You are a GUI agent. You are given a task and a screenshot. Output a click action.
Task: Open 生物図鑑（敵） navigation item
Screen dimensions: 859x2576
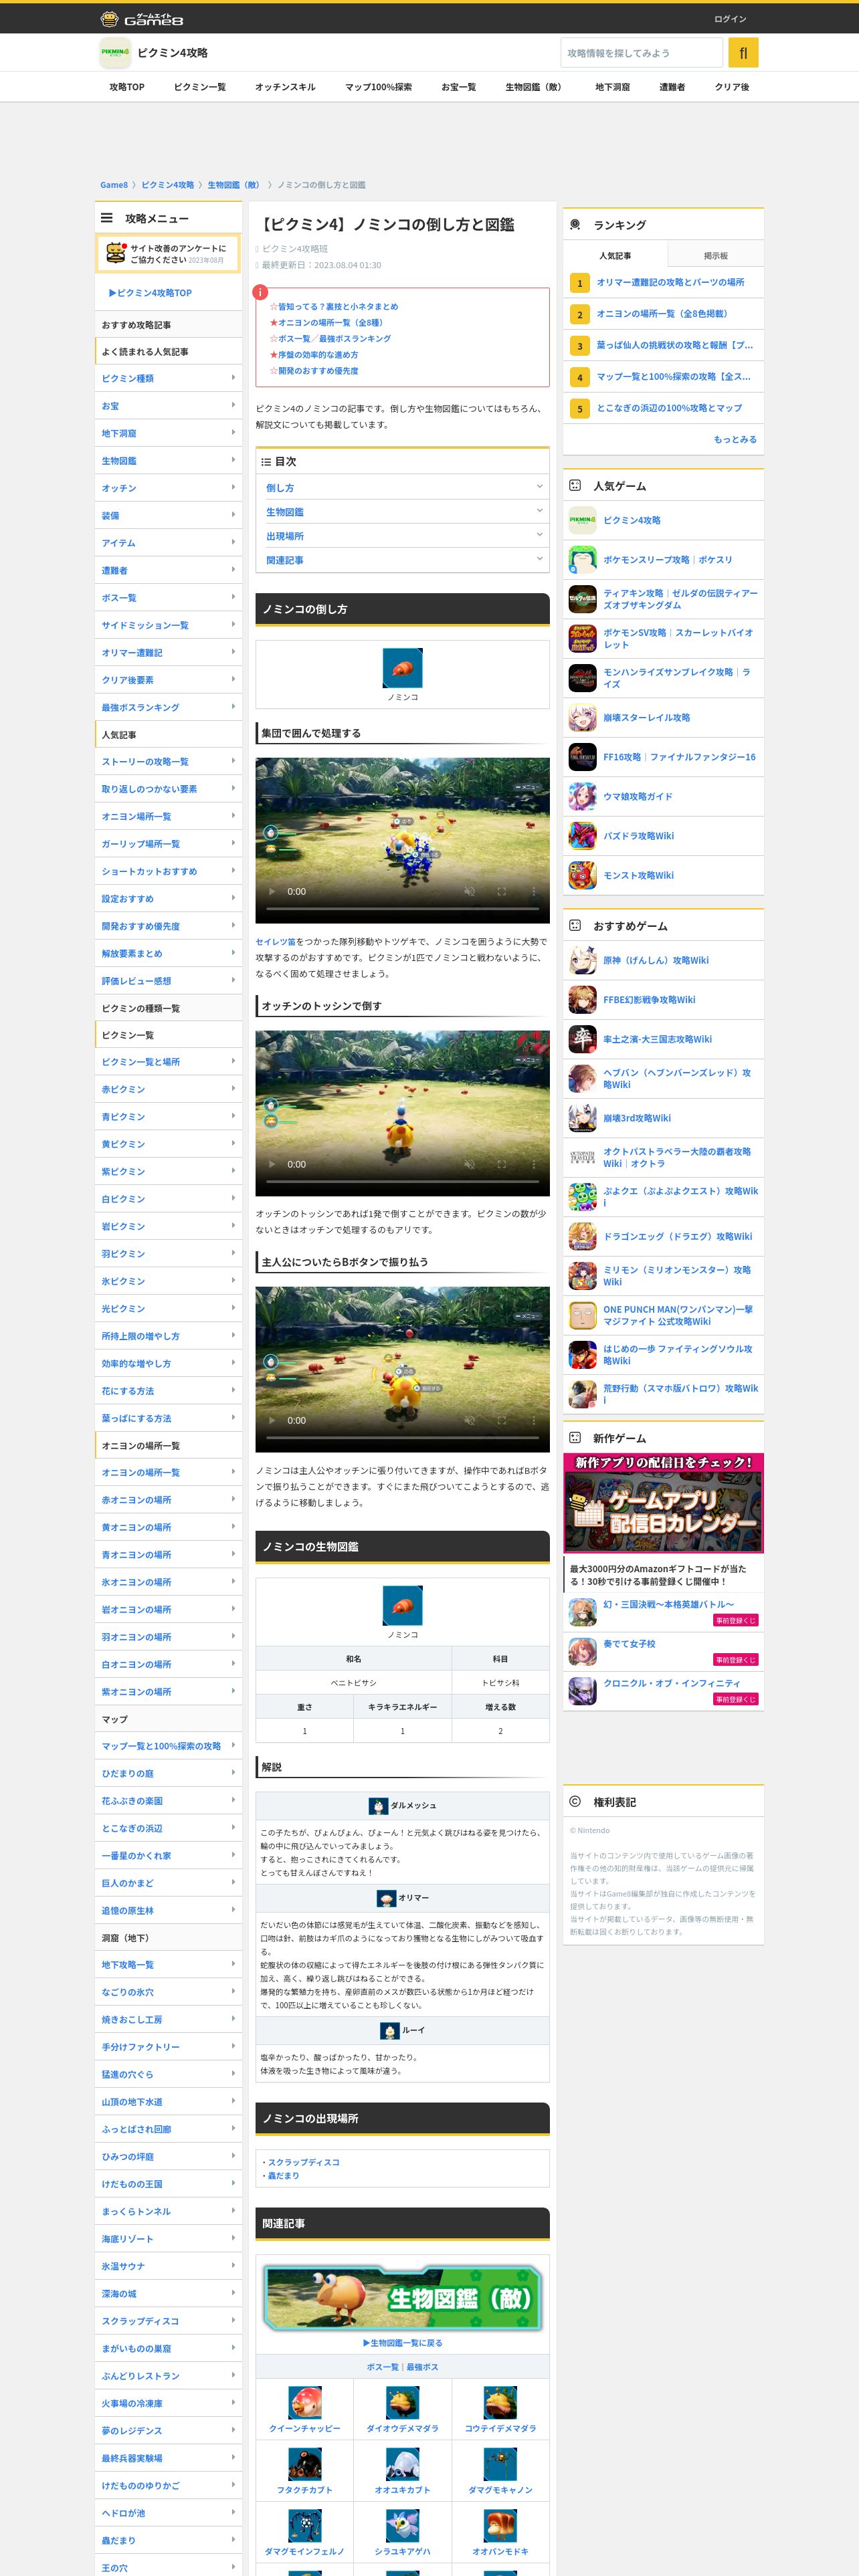coord(533,87)
